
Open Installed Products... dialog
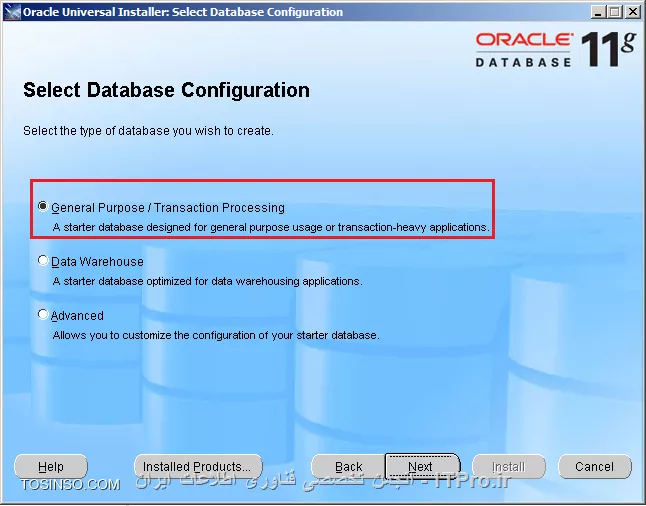click(198, 466)
